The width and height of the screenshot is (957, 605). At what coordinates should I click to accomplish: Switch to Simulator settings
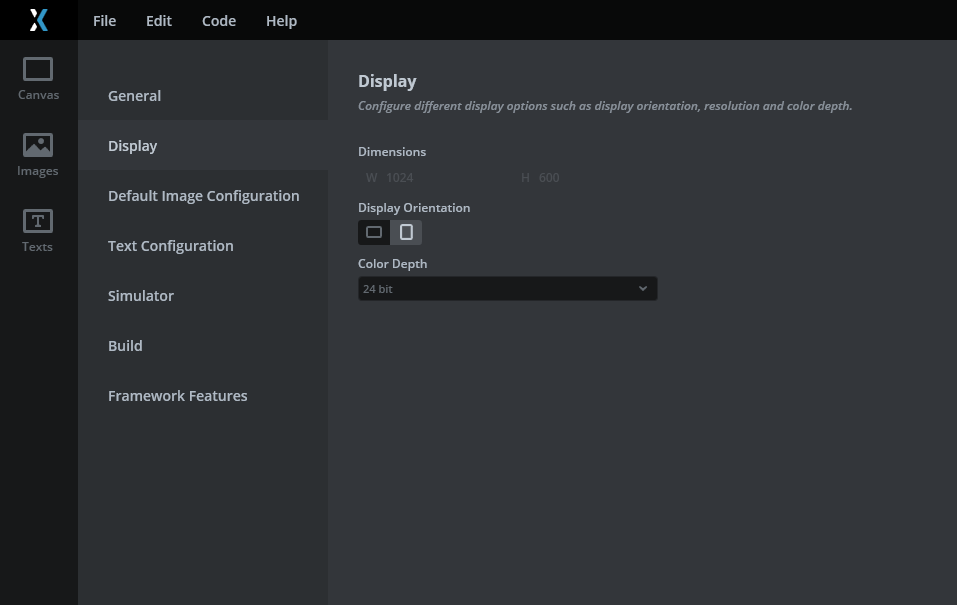141,296
